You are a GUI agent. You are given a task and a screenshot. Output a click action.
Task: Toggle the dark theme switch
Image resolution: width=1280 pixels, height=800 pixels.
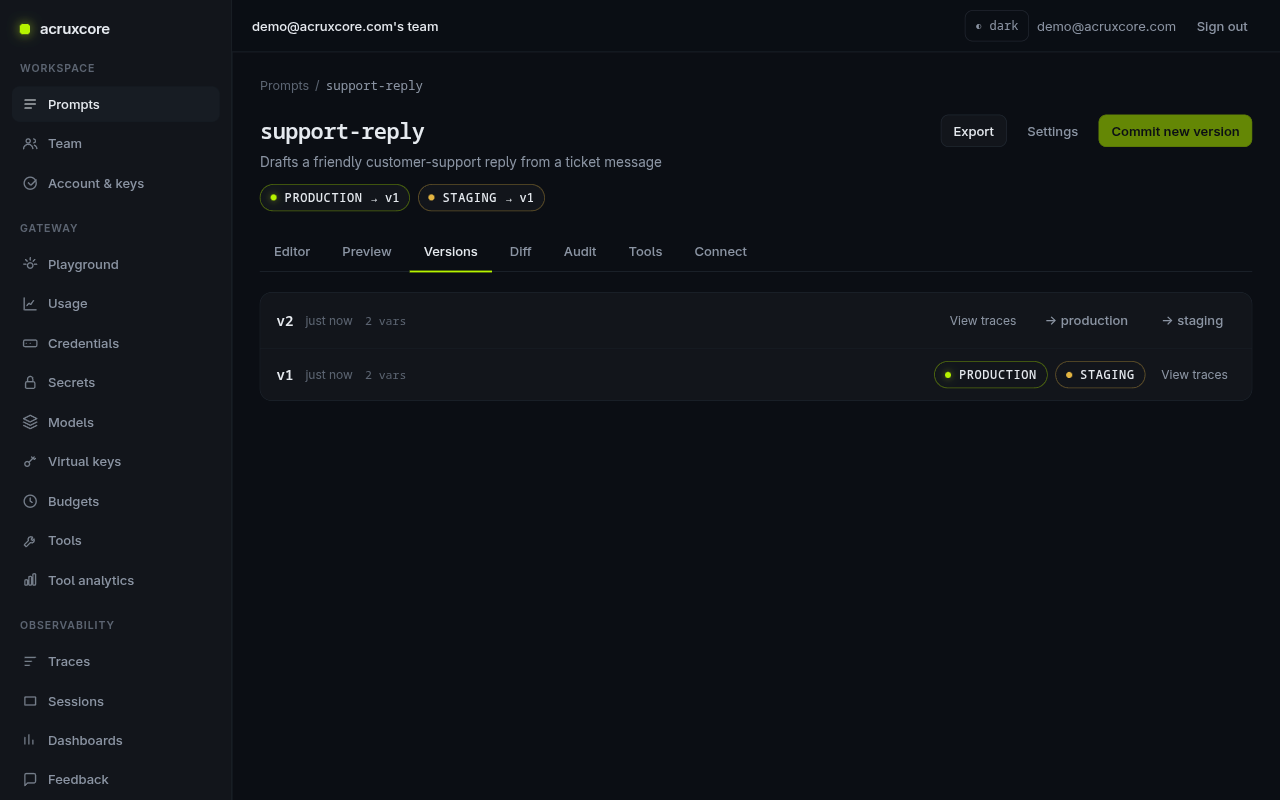[x=996, y=26]
